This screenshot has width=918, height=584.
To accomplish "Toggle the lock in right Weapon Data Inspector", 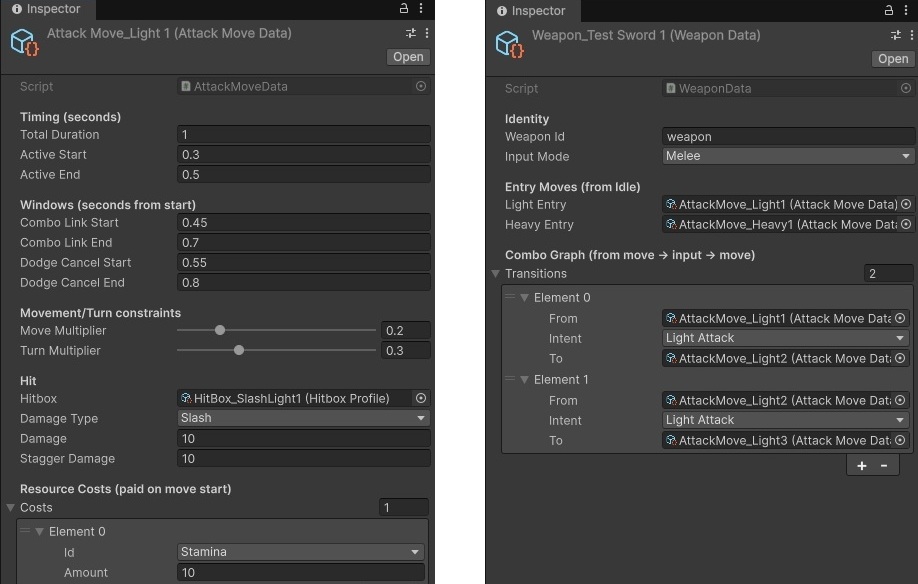I will pyautogui.click(x=889, y=10).
